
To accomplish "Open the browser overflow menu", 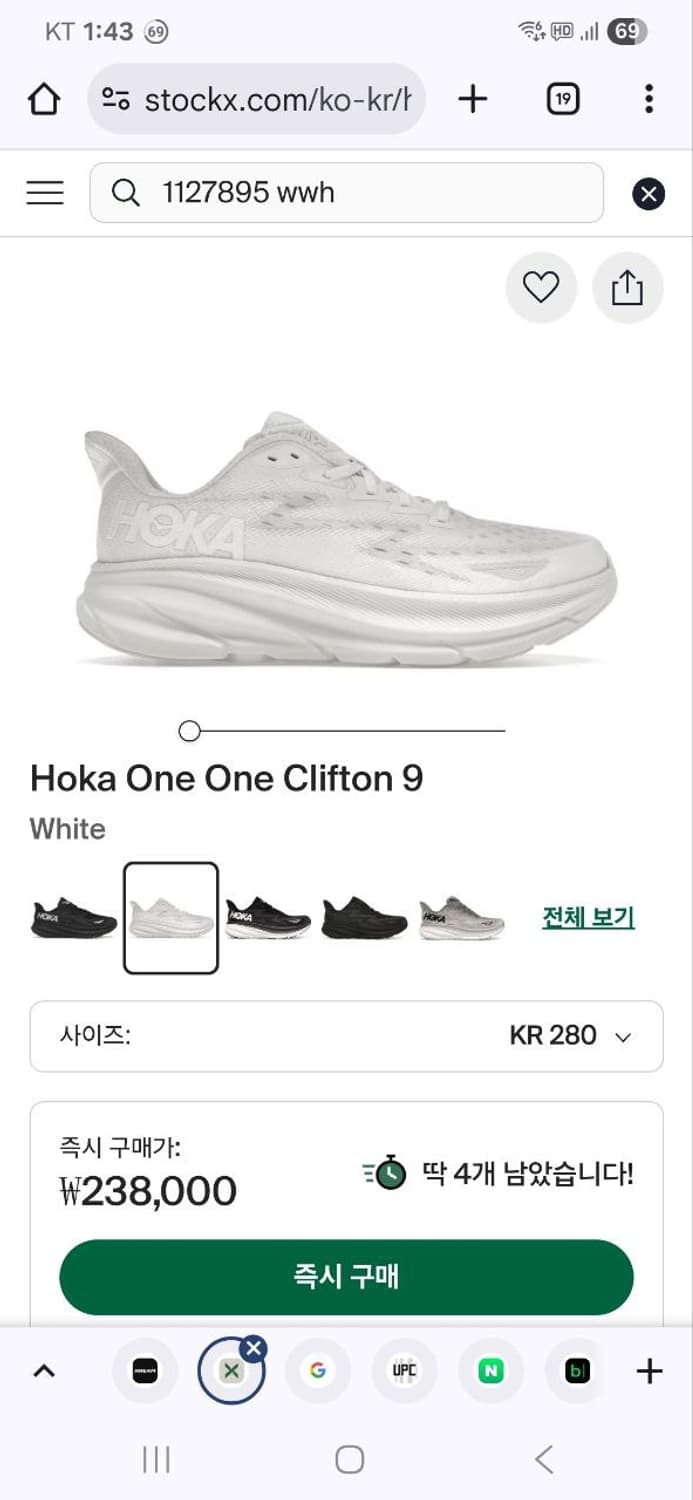I will pyautogui.click(x=648, y=99).
